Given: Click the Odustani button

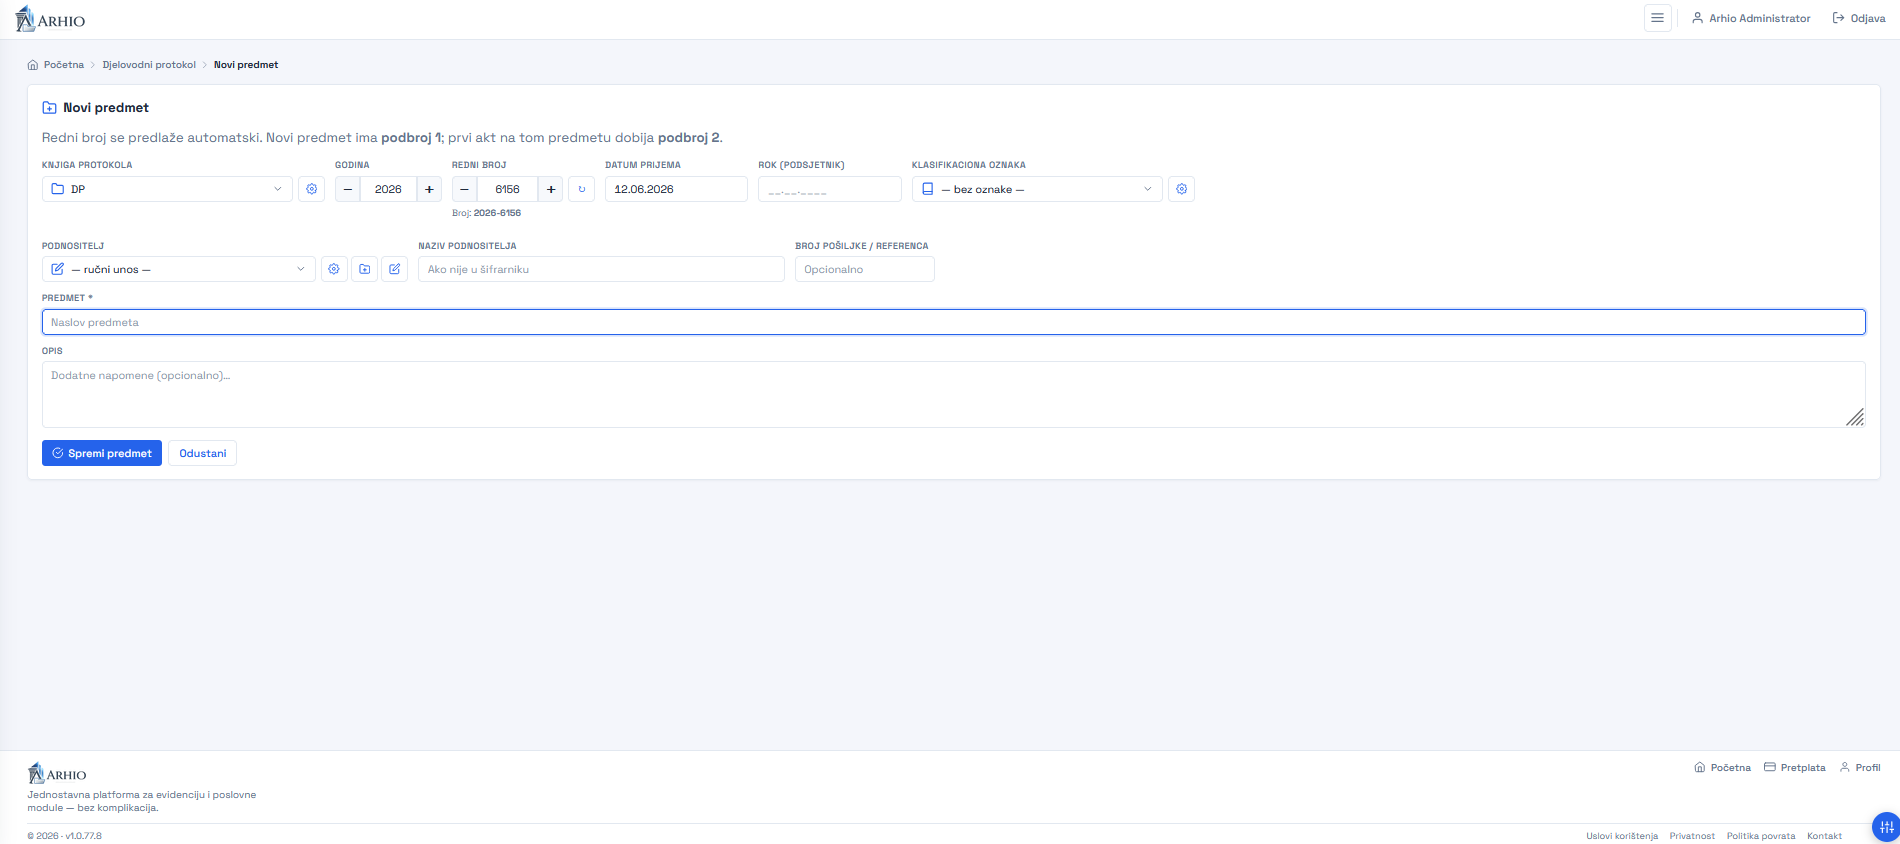Looking at the screenshot, I should (203, 453).
